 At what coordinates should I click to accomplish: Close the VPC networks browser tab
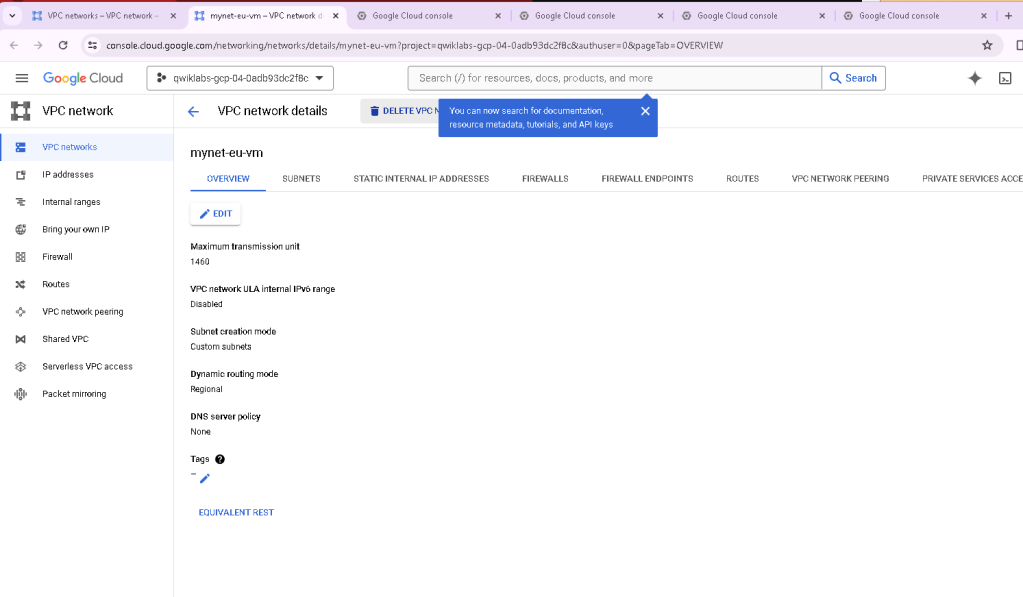click(x=173, y=16)
